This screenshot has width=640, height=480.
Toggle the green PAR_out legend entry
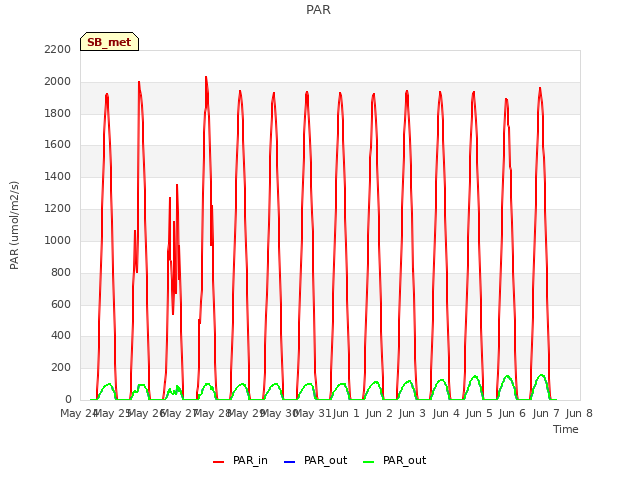tap(394, 460)
